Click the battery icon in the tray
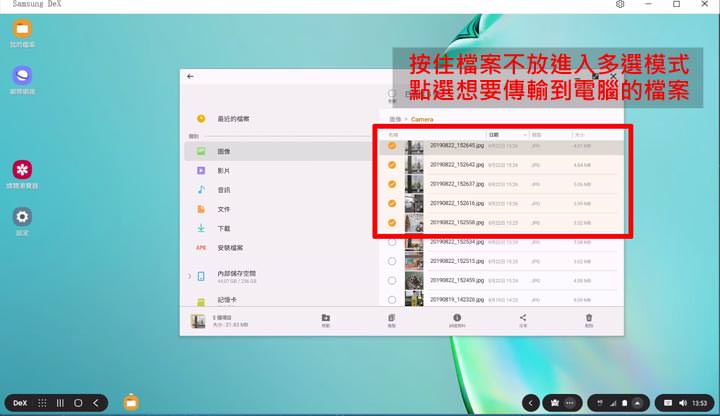Screen dimensions: 720x416 (x=624, y=403)
